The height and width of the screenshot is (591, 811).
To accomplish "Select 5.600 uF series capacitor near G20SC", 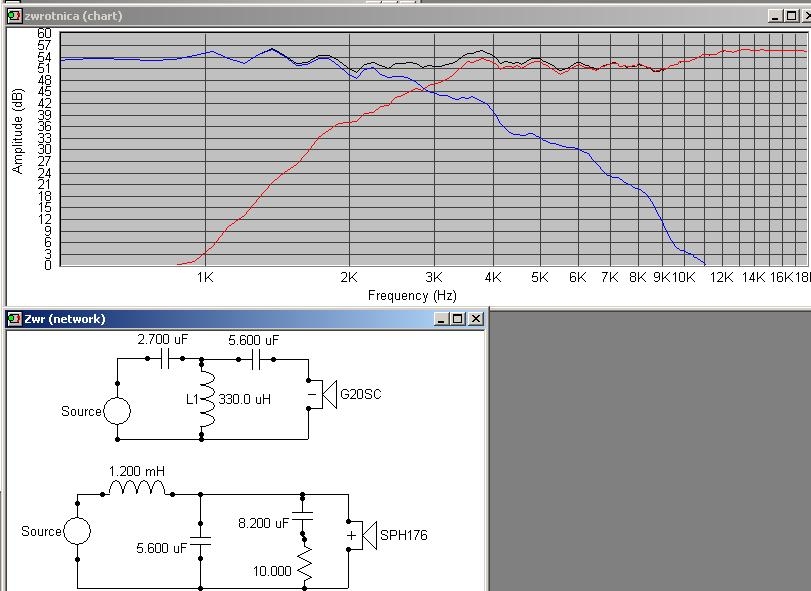I will point(253,356).
